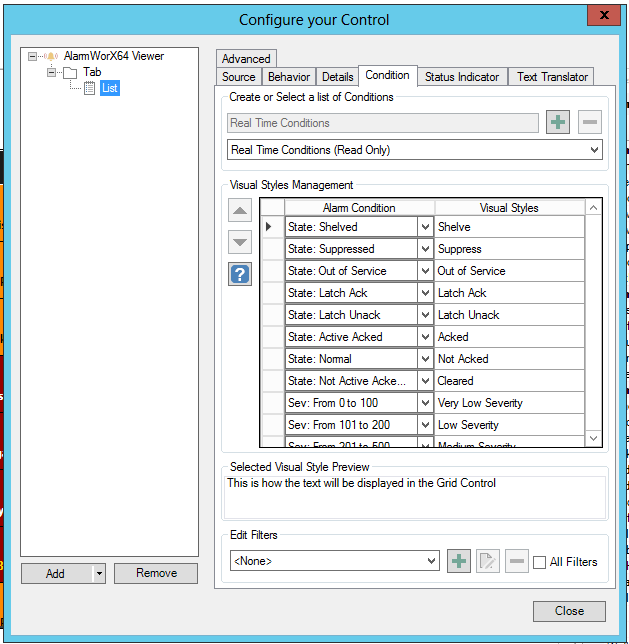Image resolution: width=629 pixels, height=644 pixels.
Task: Open the blue question mark help icon
Action: tap(240, 274)
